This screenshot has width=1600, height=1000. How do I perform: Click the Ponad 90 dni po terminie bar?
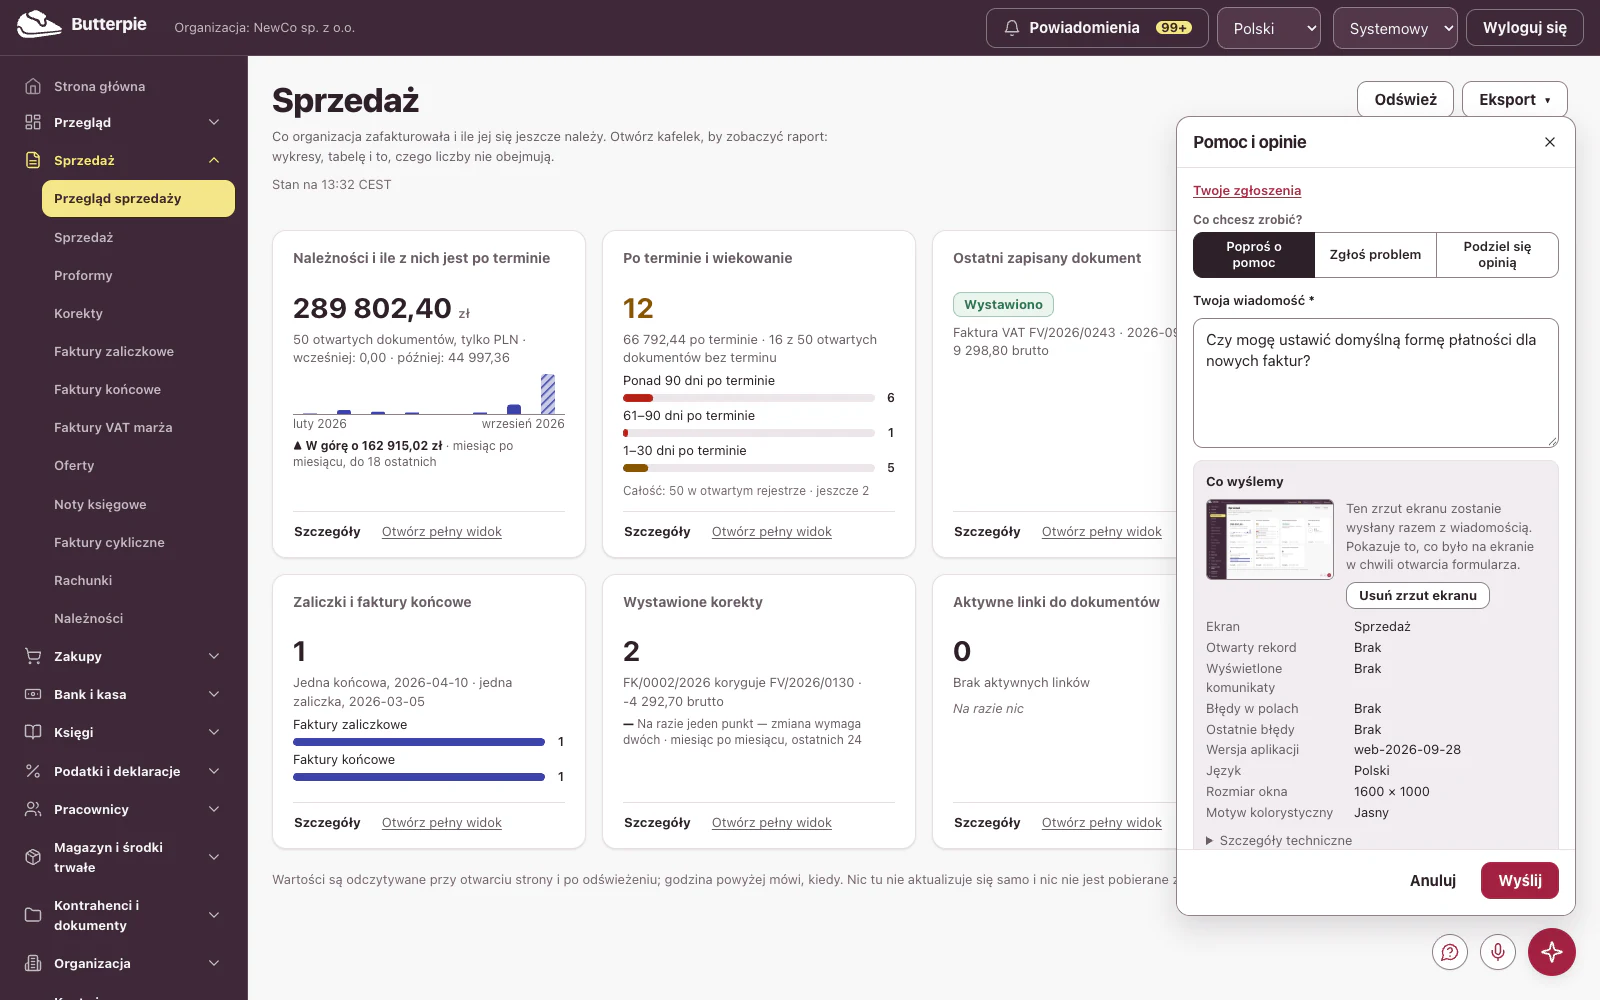[x=749, y=398]
